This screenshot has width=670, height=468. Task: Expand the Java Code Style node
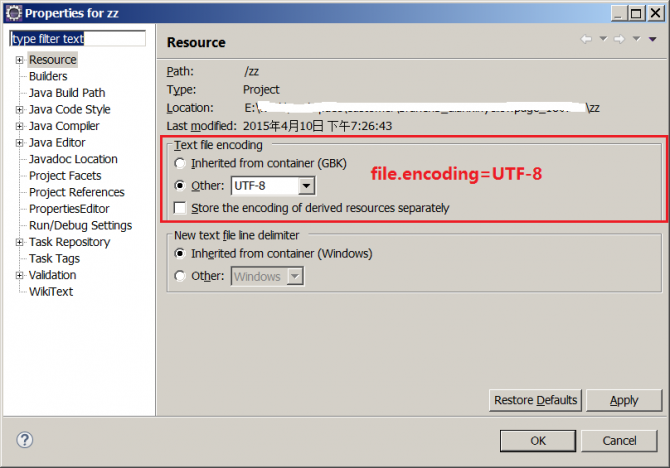coord(18,109)
